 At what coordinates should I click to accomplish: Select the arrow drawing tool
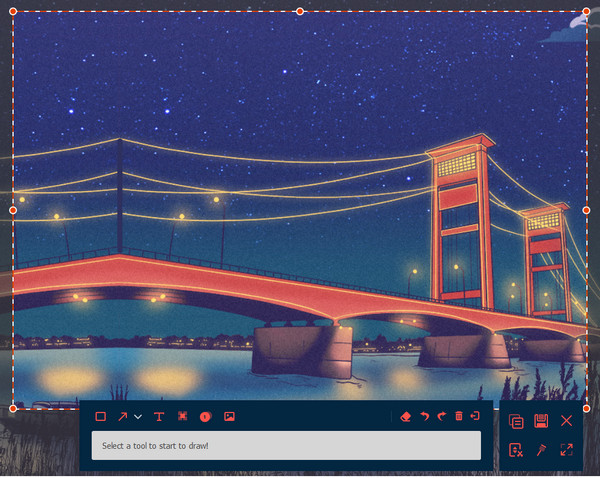coord(122,416)
